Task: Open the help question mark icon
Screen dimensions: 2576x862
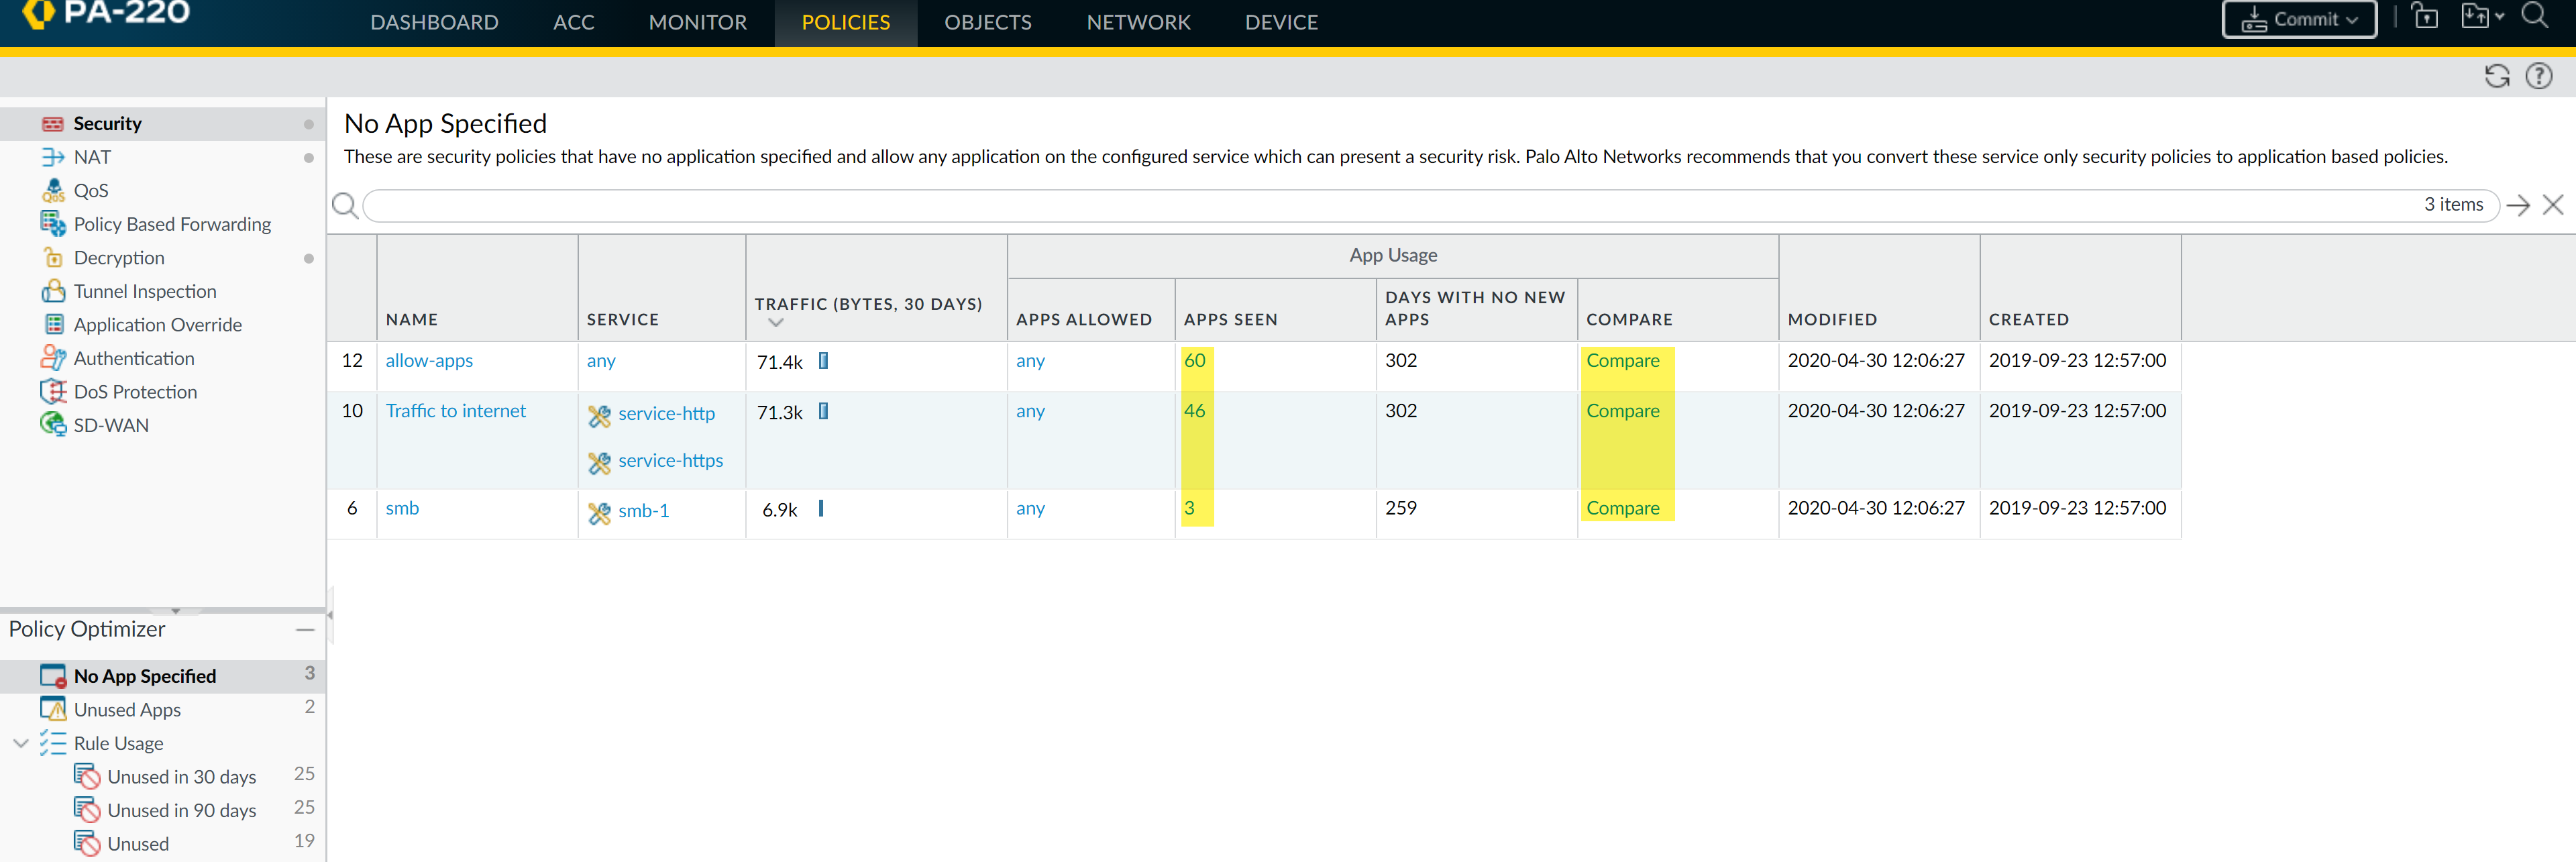Action: pos(2538,76)
